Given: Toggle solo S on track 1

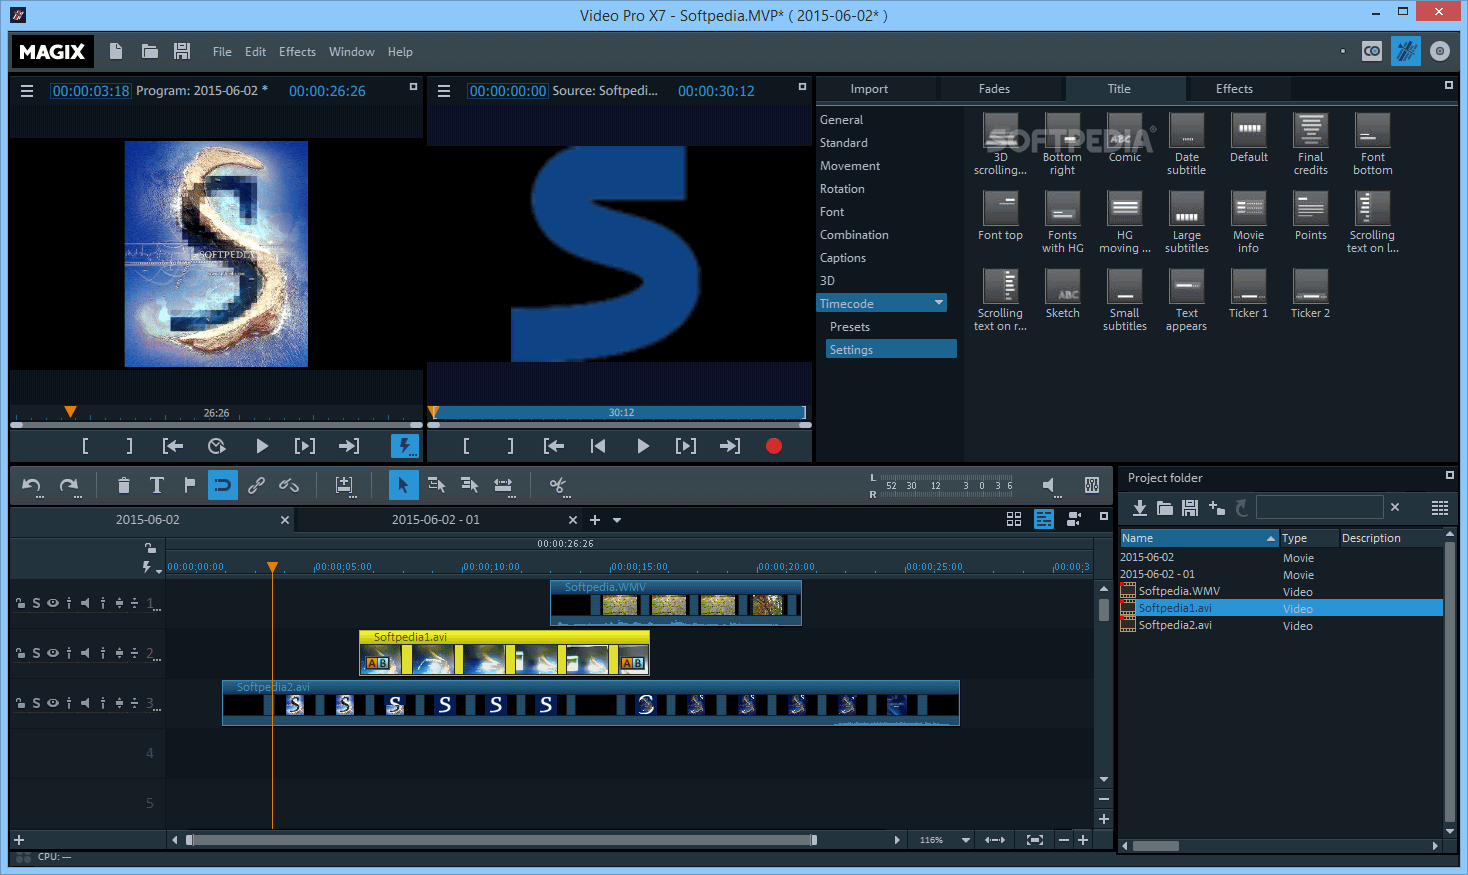Looking at the screenshot, I should pyautogui.click(x=37, y=603).
